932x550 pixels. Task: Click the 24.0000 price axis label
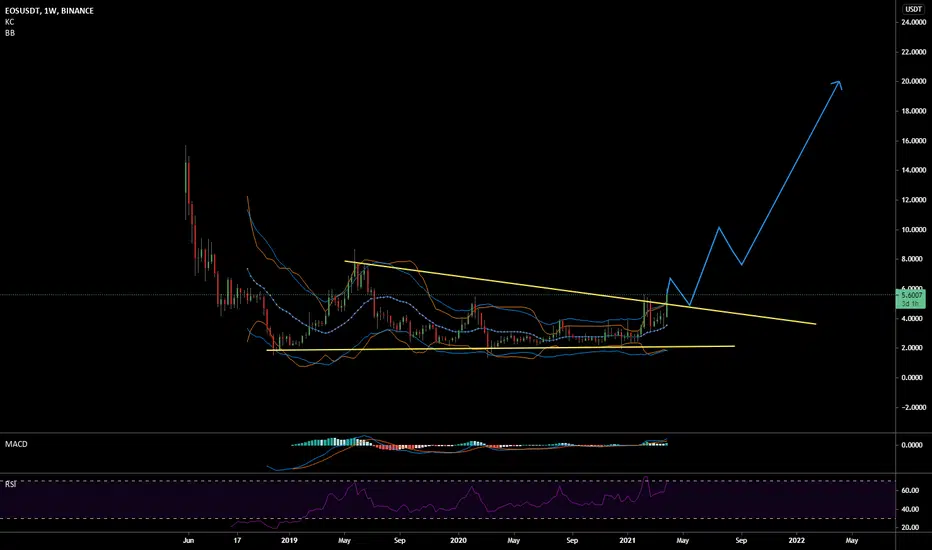tap(914, 23)
